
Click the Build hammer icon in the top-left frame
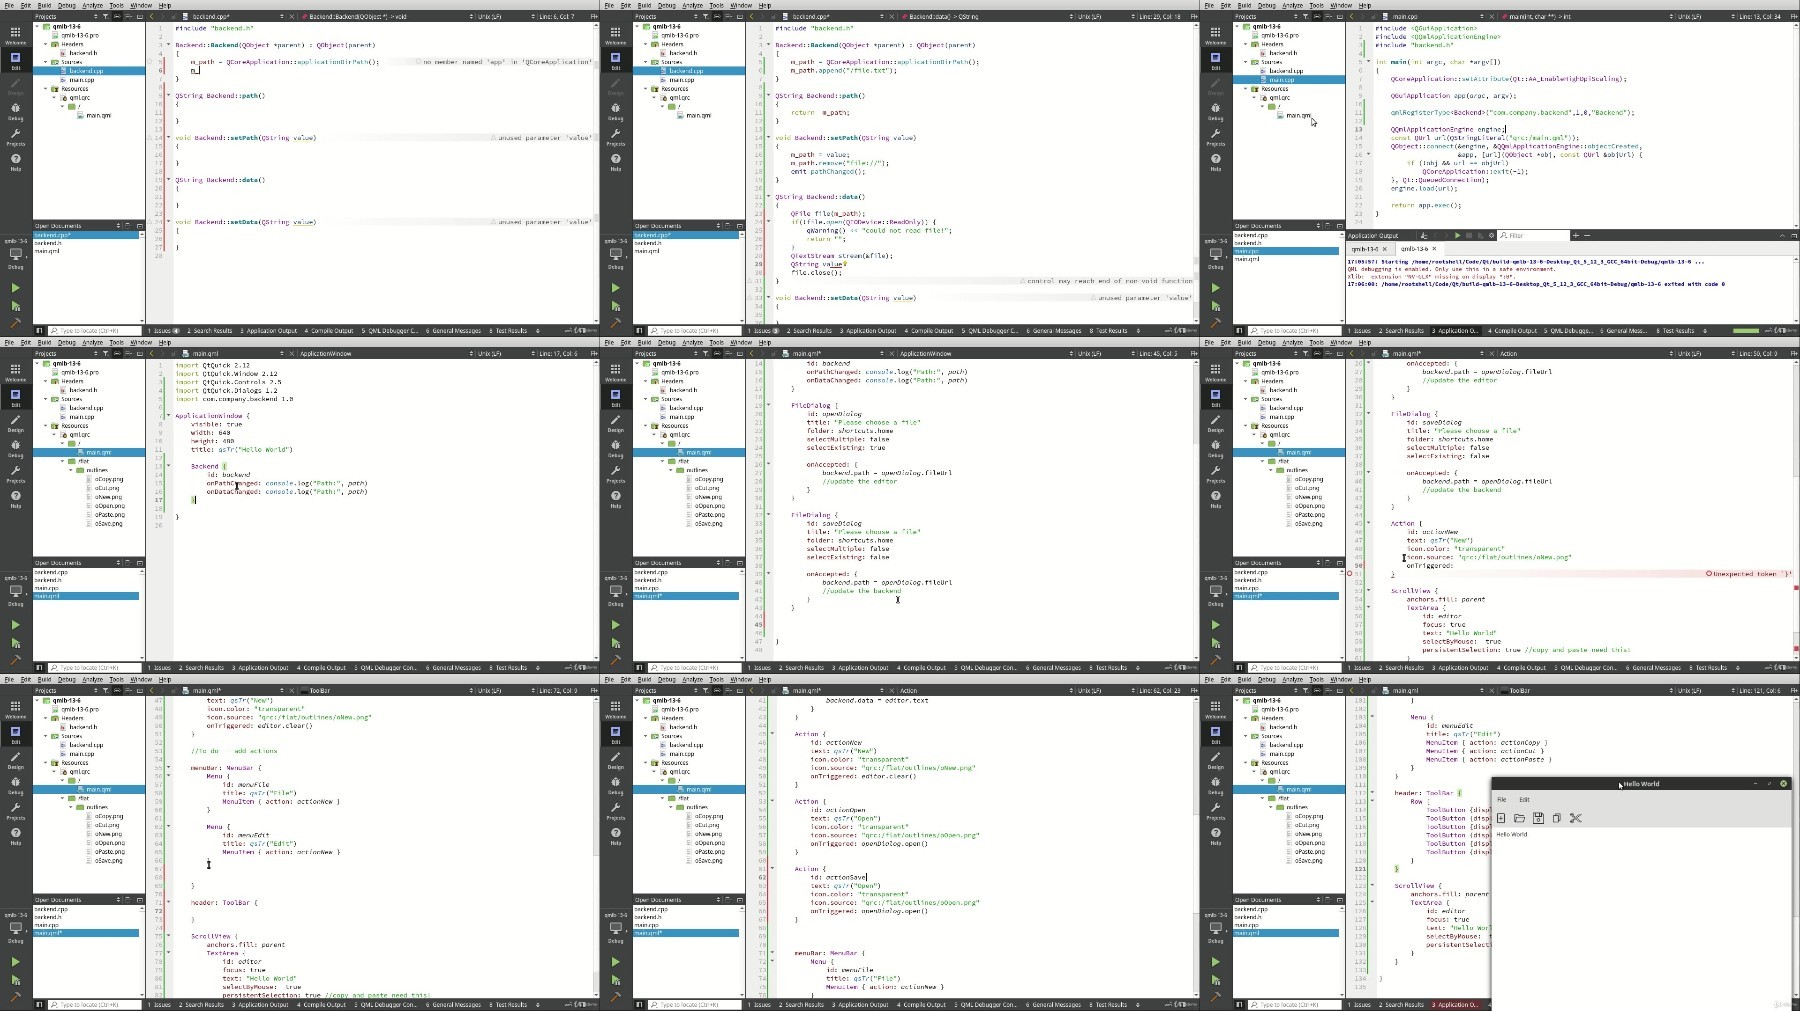(15, 323)
